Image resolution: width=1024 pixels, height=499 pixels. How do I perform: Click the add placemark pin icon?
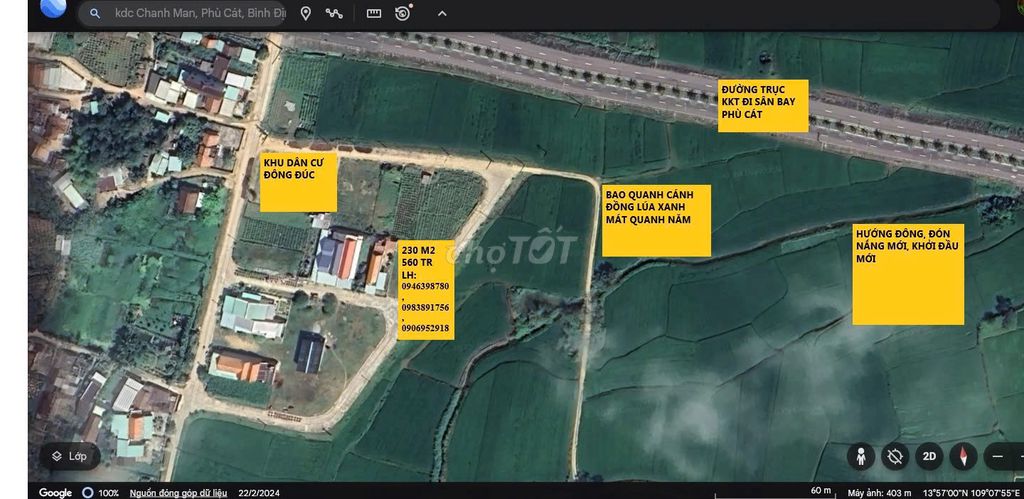306,14
